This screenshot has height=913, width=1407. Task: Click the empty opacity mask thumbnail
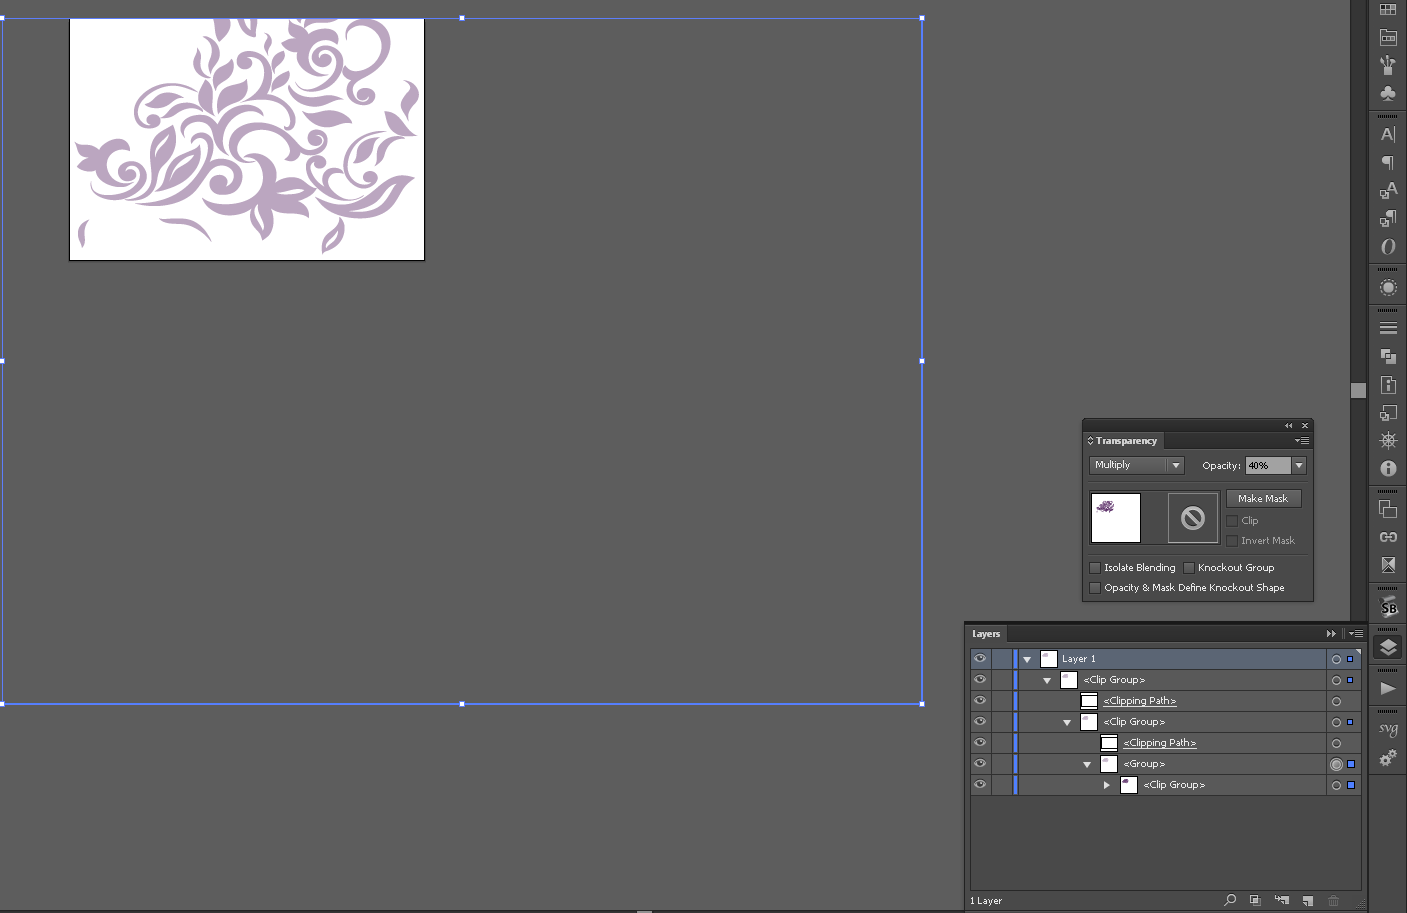click(1193, 518)
